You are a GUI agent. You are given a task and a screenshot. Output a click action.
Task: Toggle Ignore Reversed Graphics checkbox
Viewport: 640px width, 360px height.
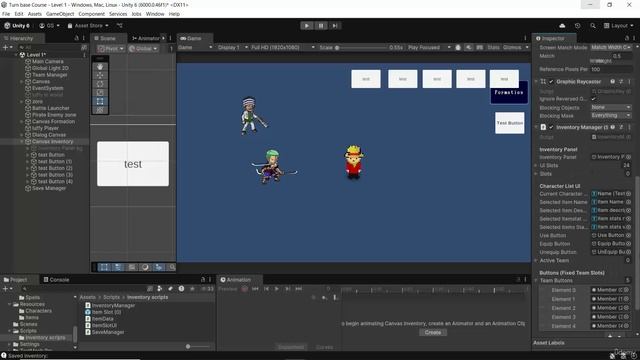pos(593,99)
